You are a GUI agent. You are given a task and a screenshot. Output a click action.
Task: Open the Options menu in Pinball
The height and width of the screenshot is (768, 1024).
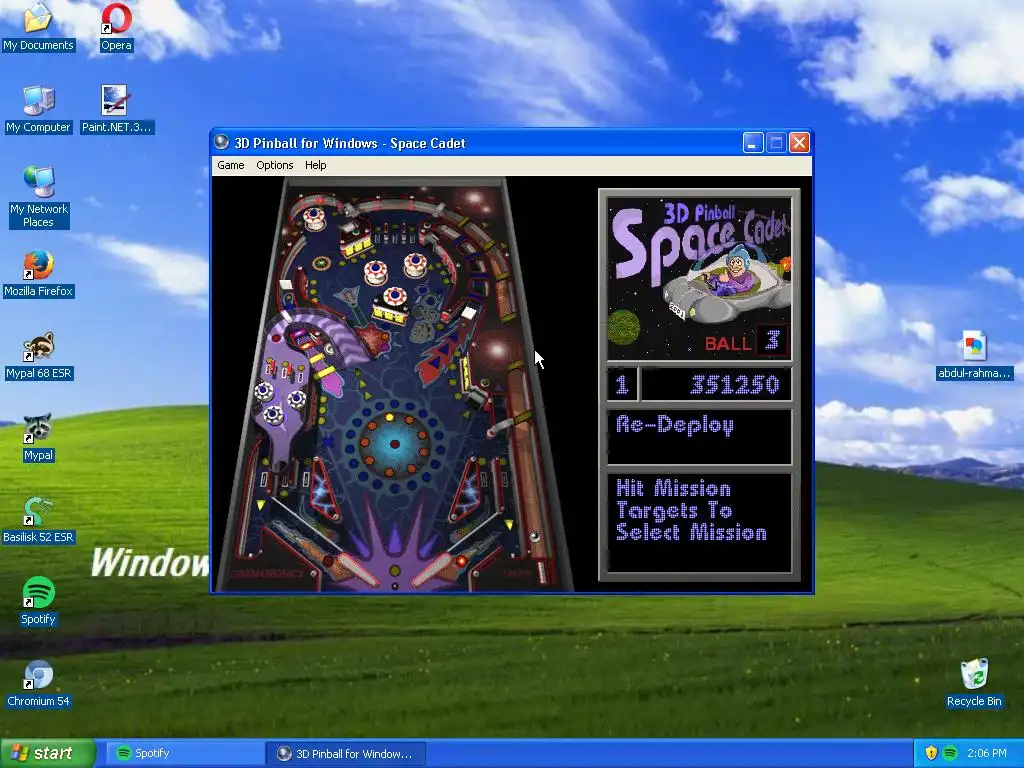coord(274,165)
